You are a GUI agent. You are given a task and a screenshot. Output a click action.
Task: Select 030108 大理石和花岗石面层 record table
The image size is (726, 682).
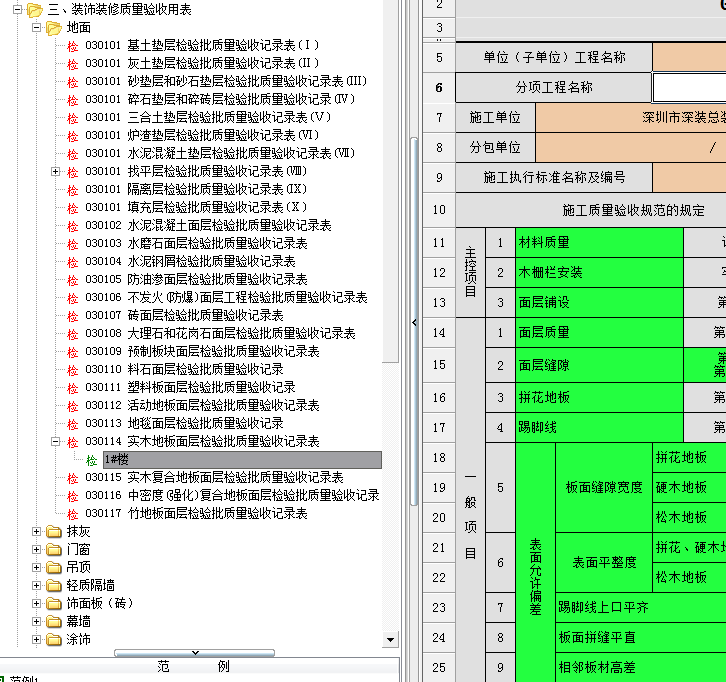point(242,334)
